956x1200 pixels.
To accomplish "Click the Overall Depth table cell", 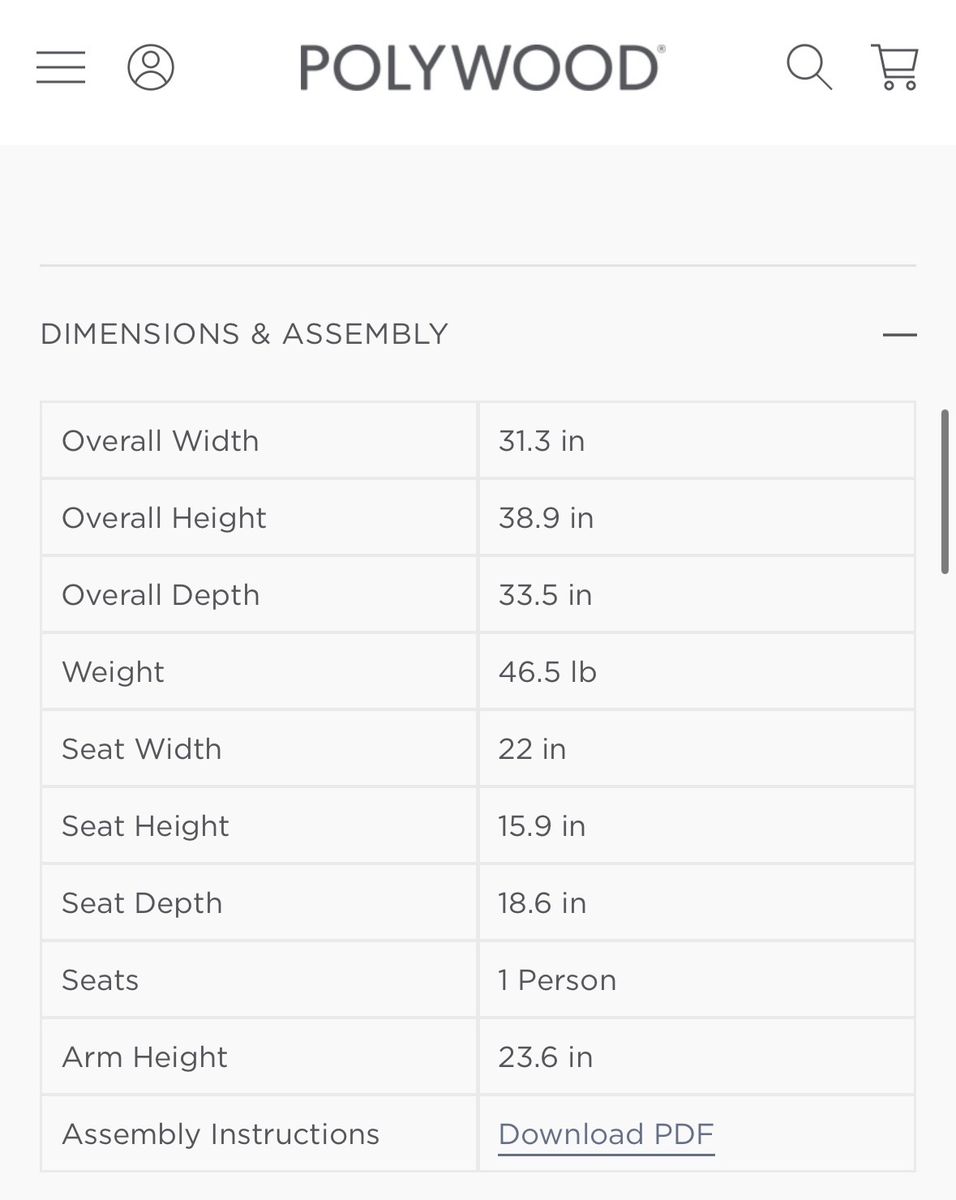I will (x=259, y=595).
